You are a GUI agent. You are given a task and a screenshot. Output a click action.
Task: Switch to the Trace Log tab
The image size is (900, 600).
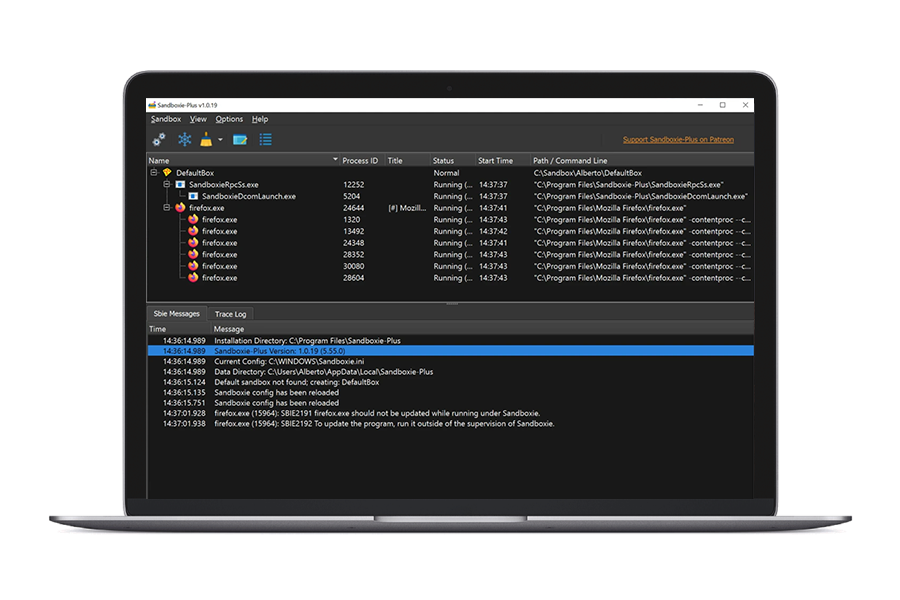[x=230, y=314]
